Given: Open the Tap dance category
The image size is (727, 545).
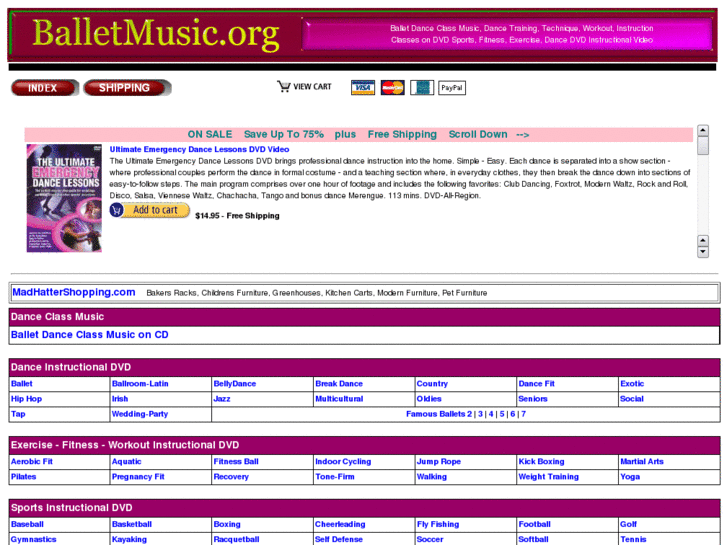Looking at the screenshot, I should click(18, 414).
